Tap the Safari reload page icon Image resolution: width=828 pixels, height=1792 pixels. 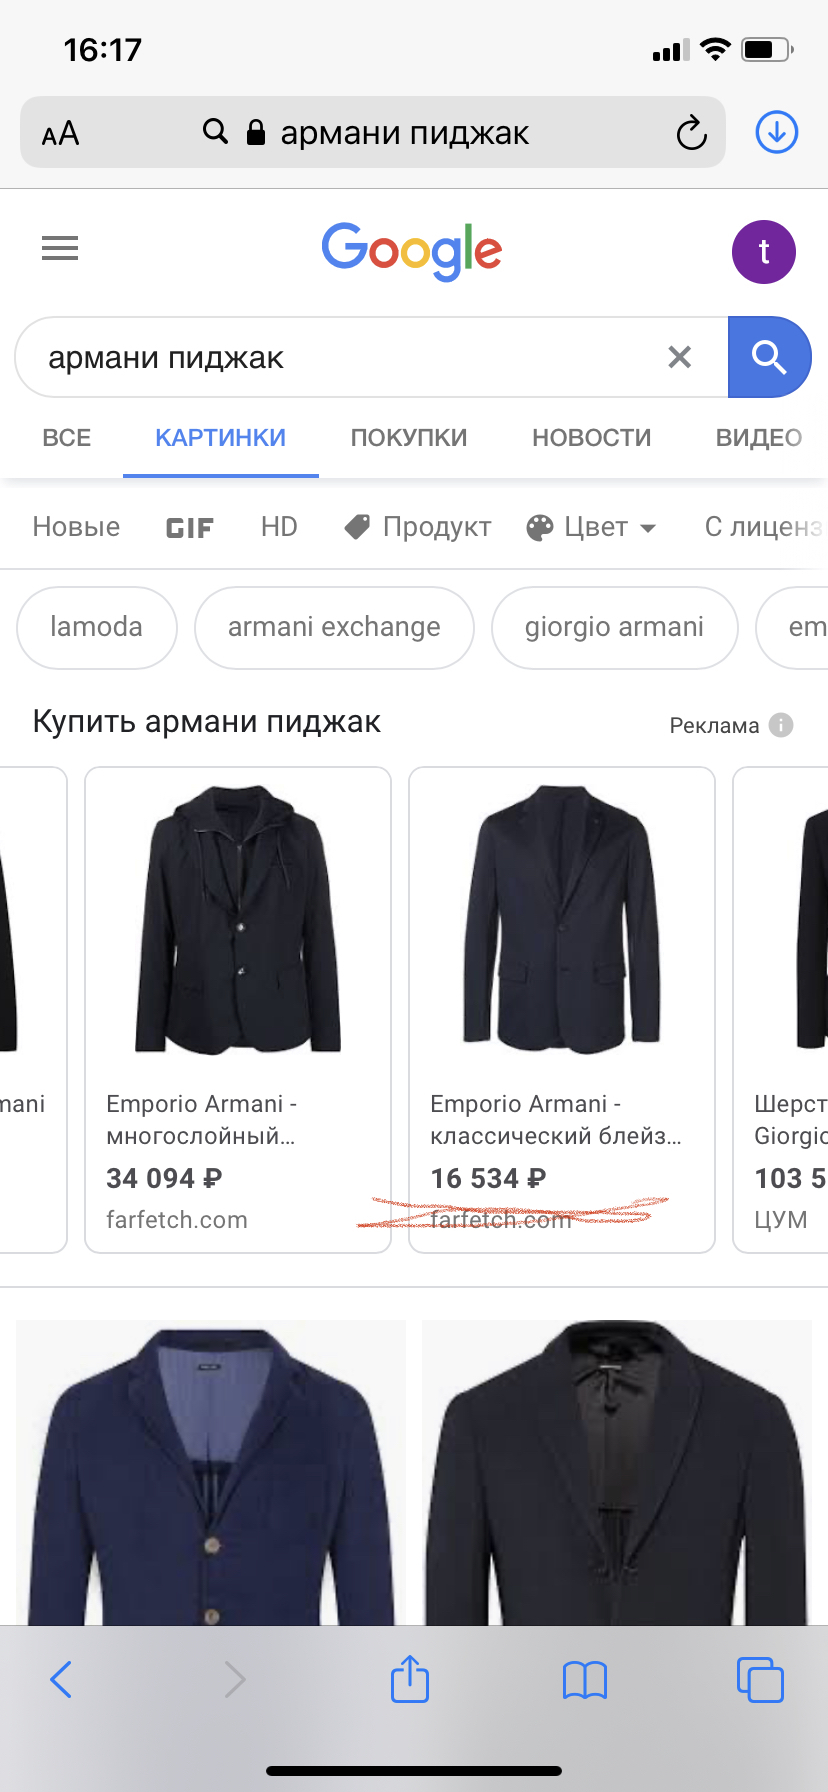pyautogui.click(x=691, y=133)
